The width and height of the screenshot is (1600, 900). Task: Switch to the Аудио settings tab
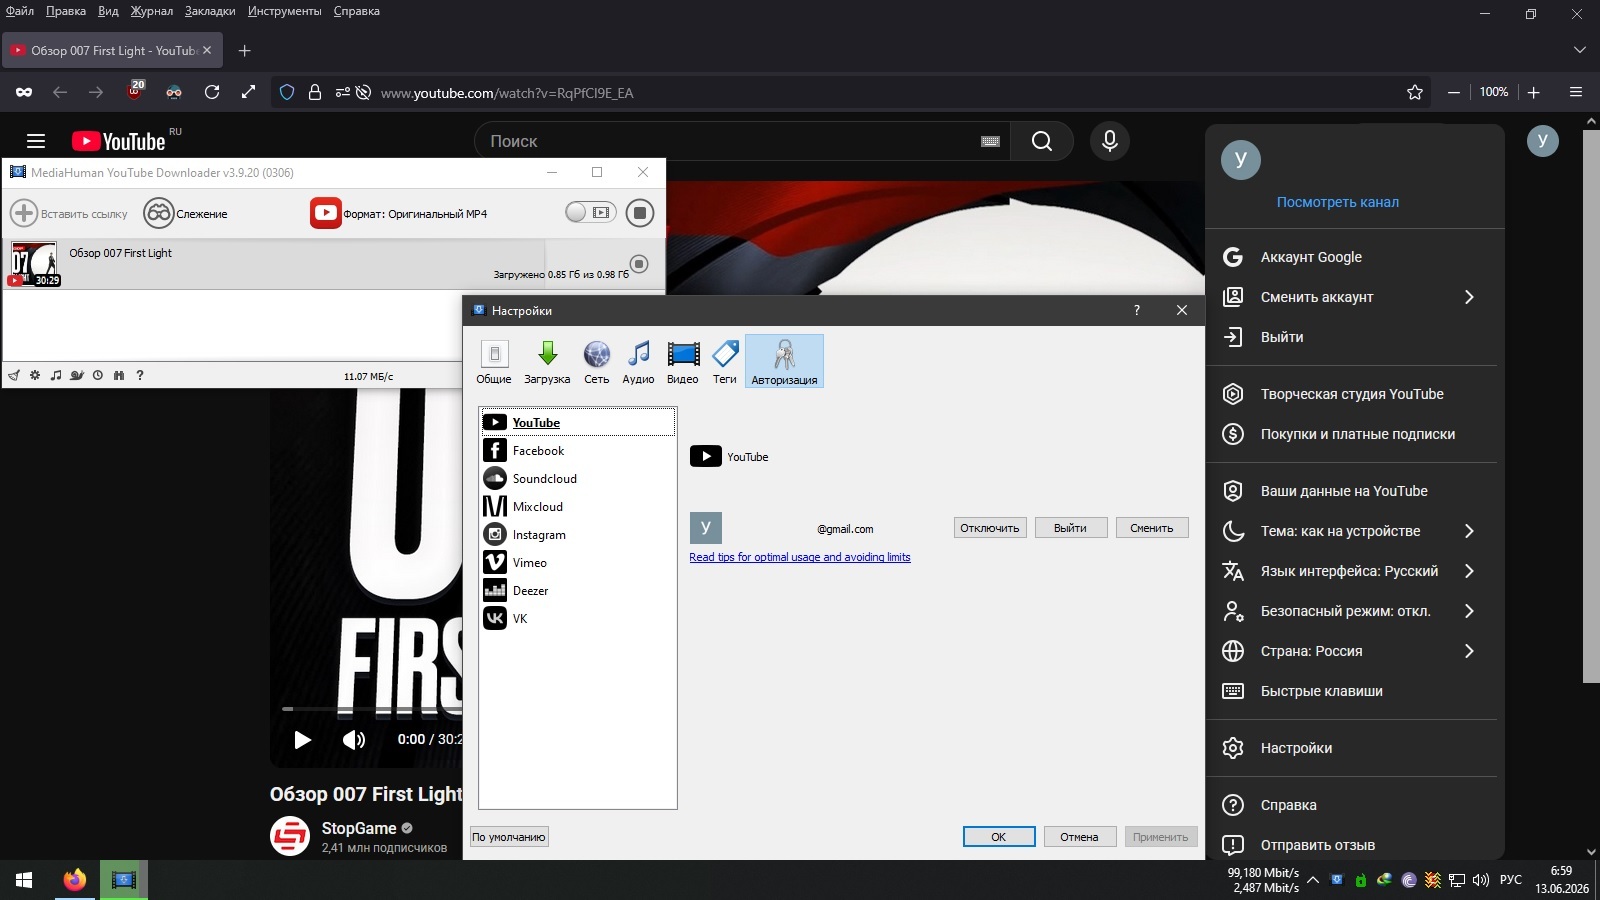[638, 361]
